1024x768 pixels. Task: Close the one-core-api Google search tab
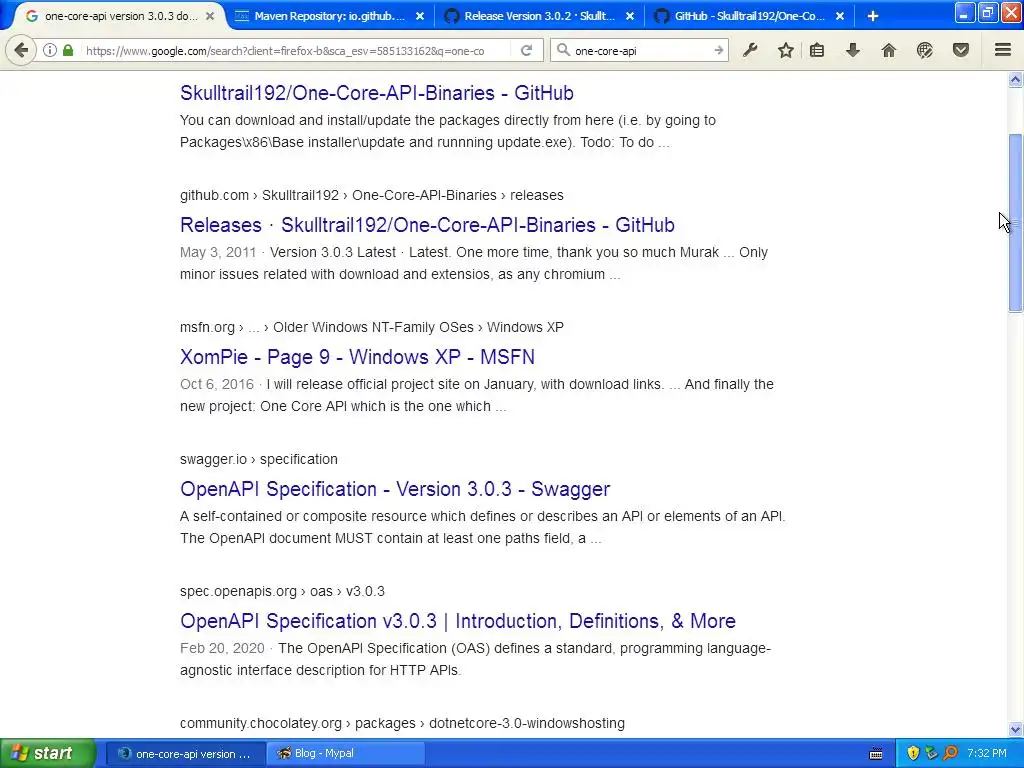(210, 16)
